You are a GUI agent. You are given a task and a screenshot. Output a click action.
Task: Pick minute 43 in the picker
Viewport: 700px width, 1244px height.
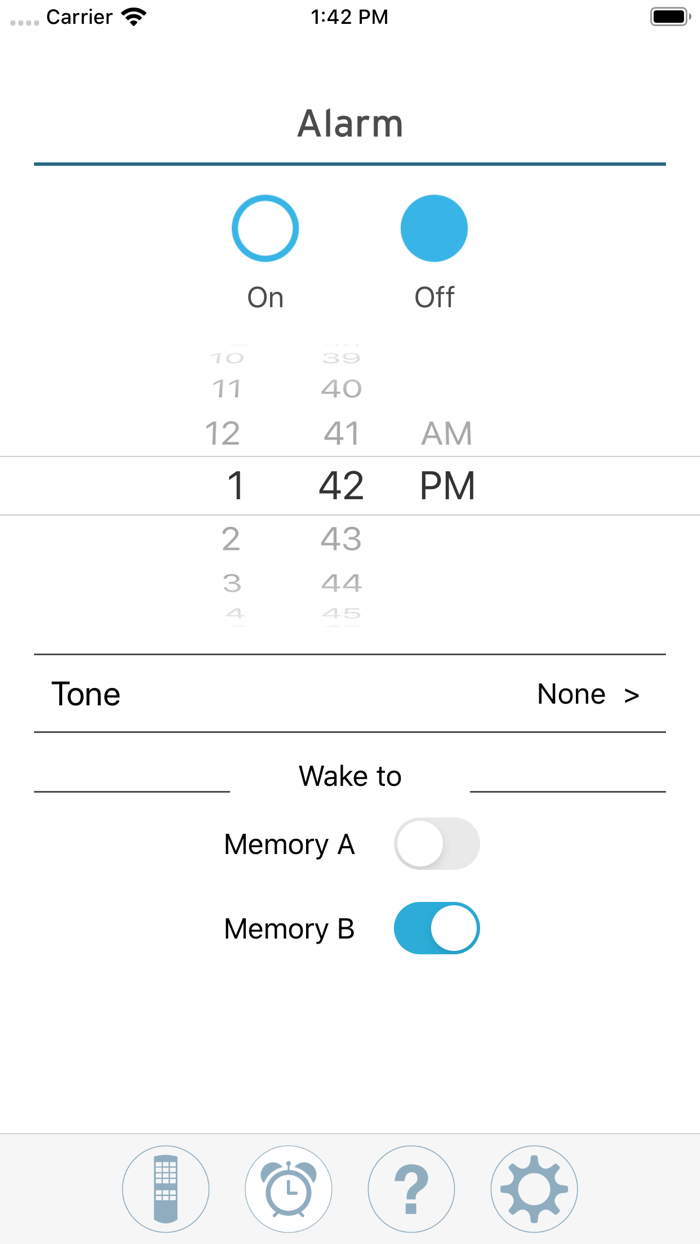(341, 539)
